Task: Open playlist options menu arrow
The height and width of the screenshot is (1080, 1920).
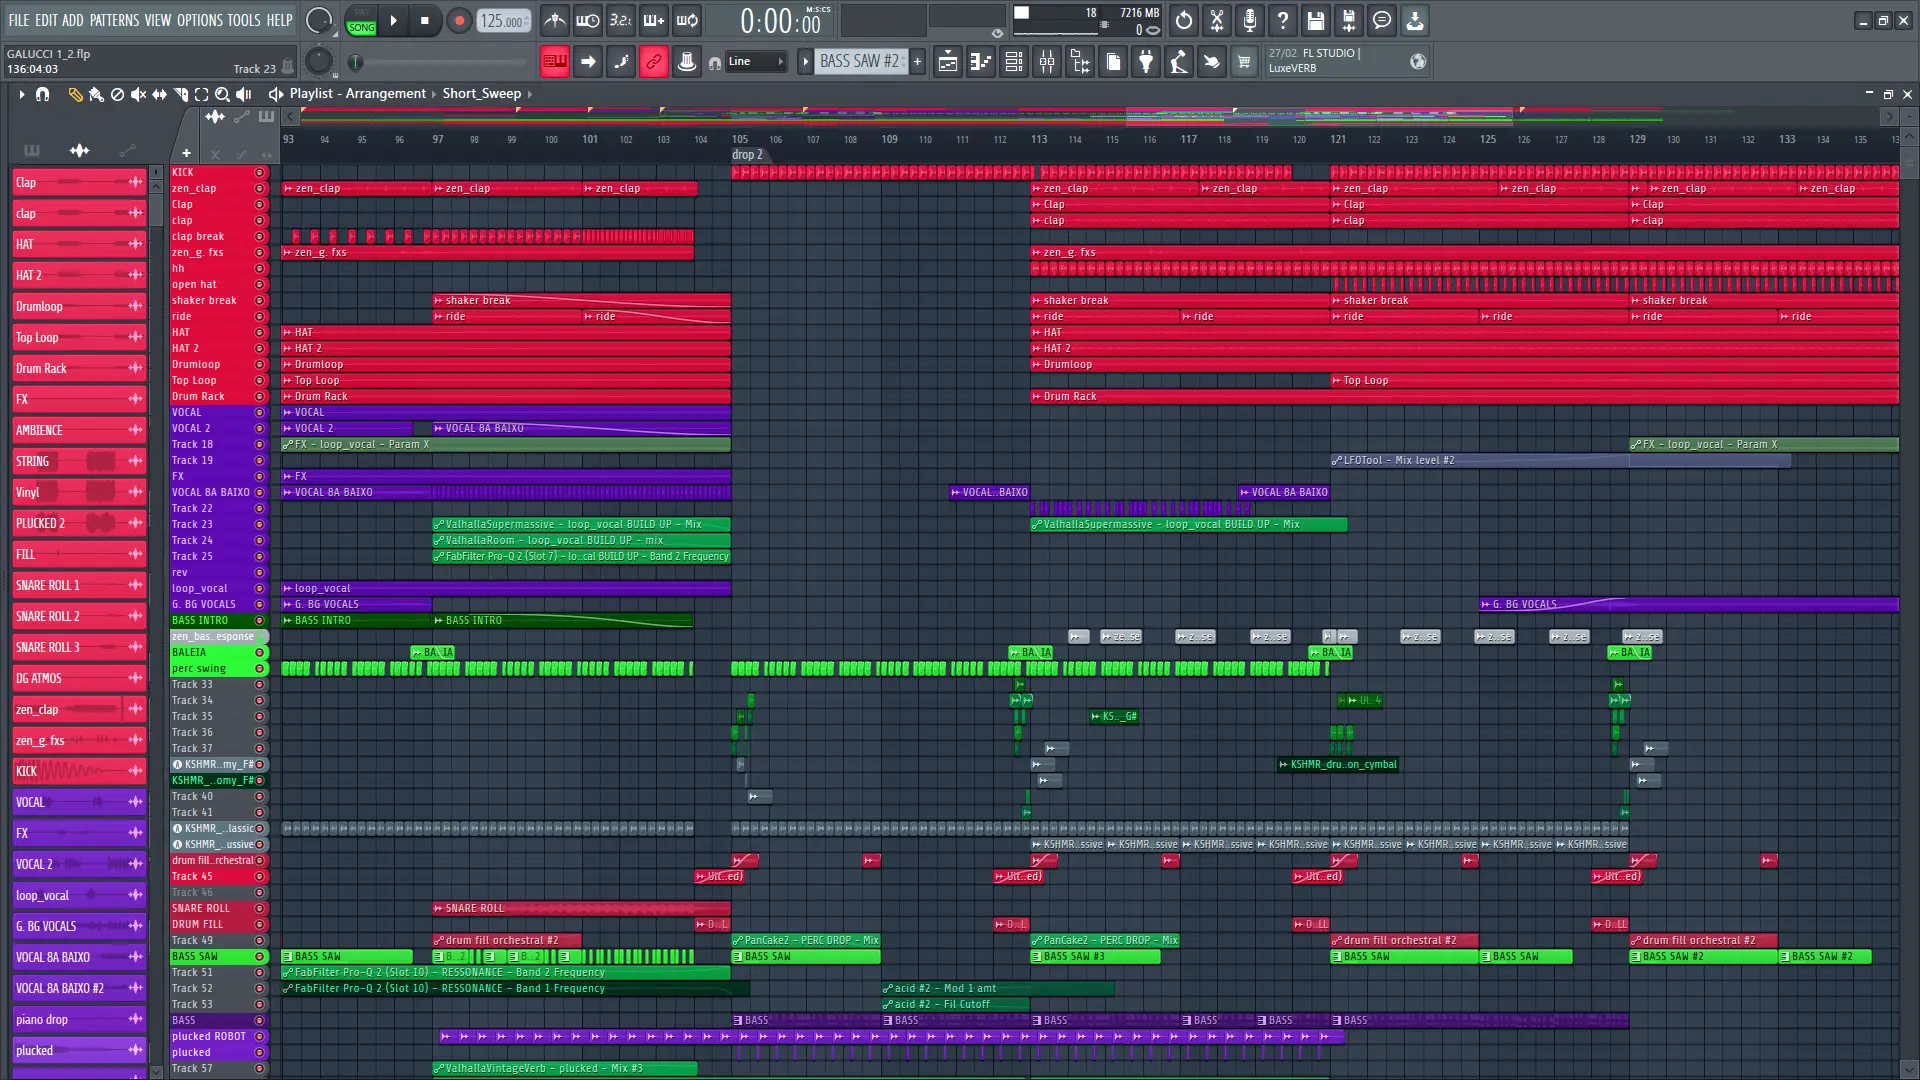Action: (x=21, y=94)
